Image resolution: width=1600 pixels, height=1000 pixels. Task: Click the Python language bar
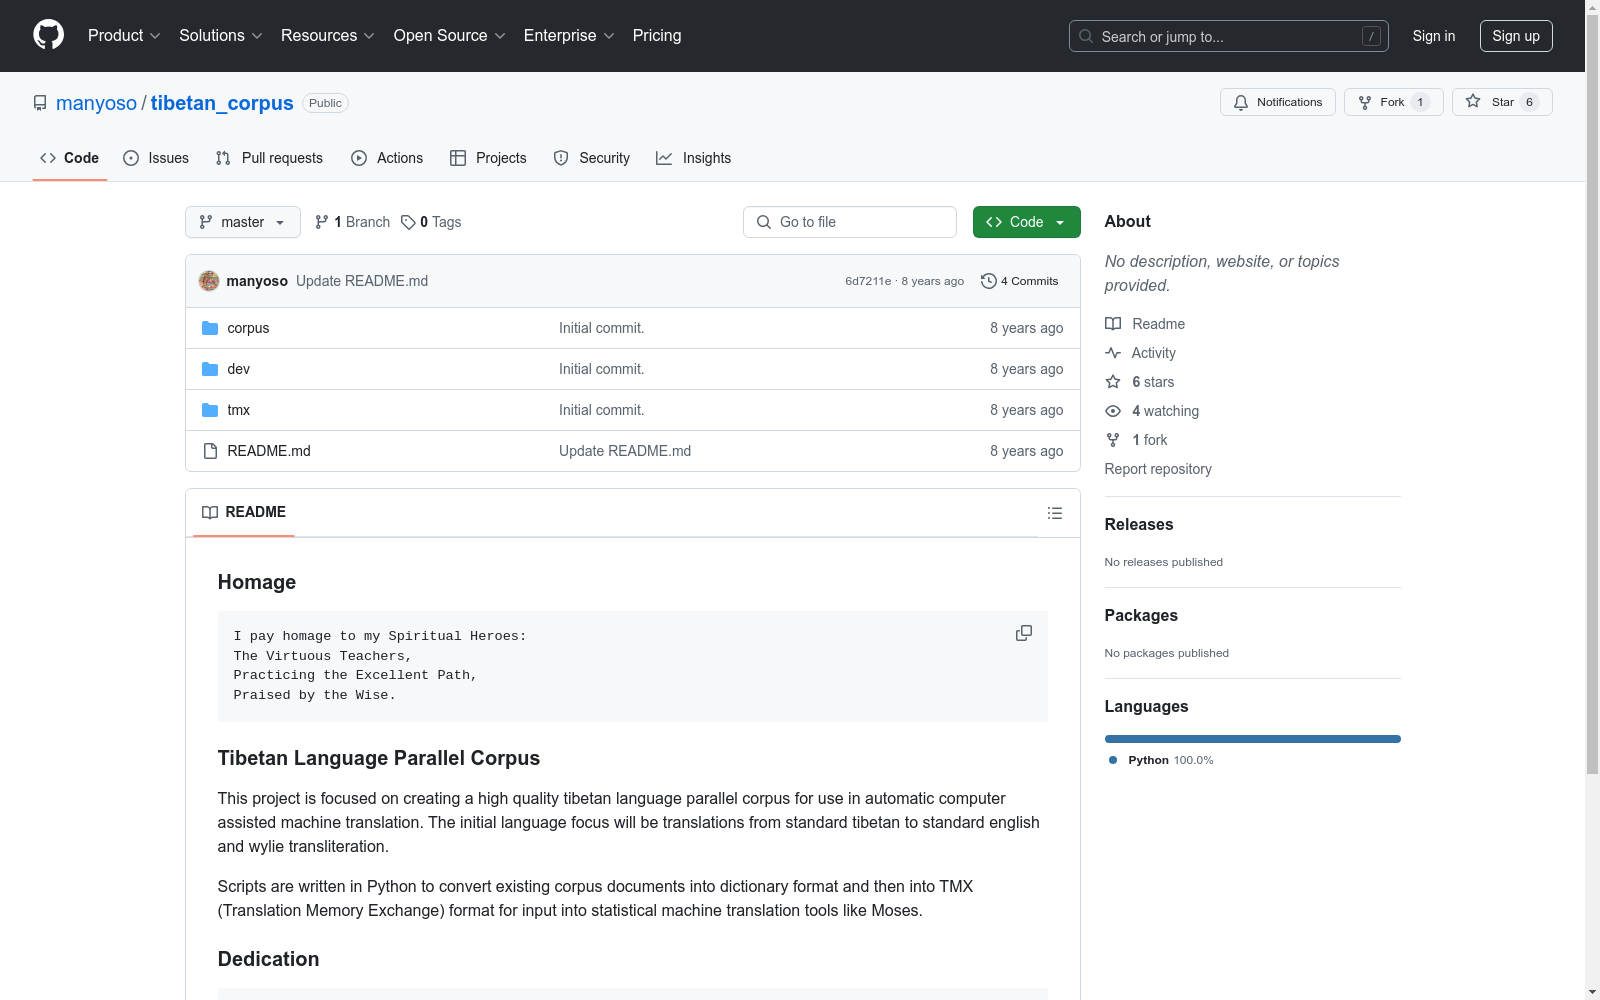pyautogui.click(x=1253, y=739)
